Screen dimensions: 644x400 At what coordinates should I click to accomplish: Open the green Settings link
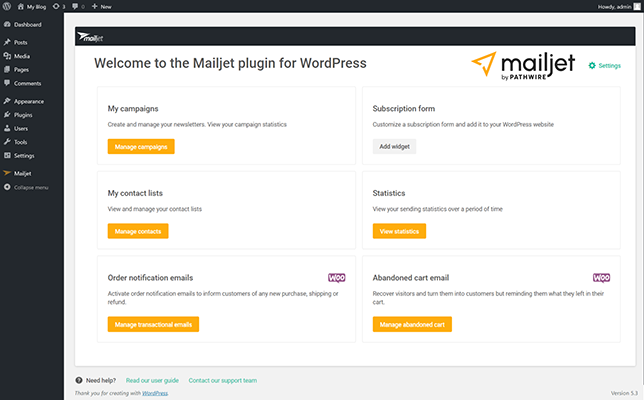tap(610, 66)
